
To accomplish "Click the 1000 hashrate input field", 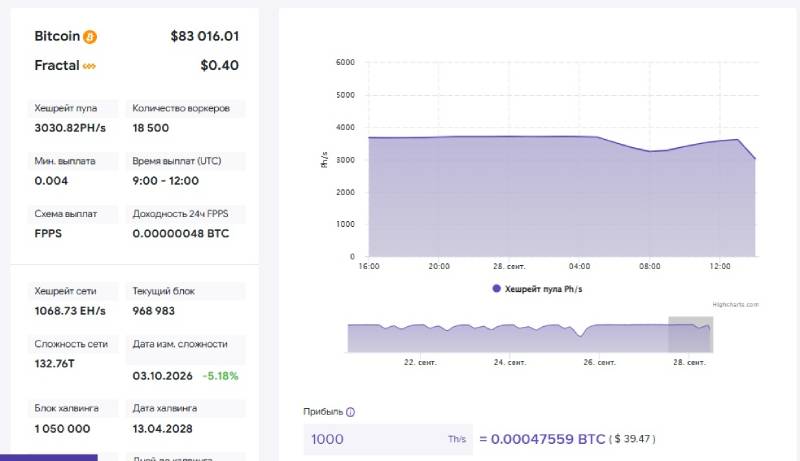I will pos(388,439).
